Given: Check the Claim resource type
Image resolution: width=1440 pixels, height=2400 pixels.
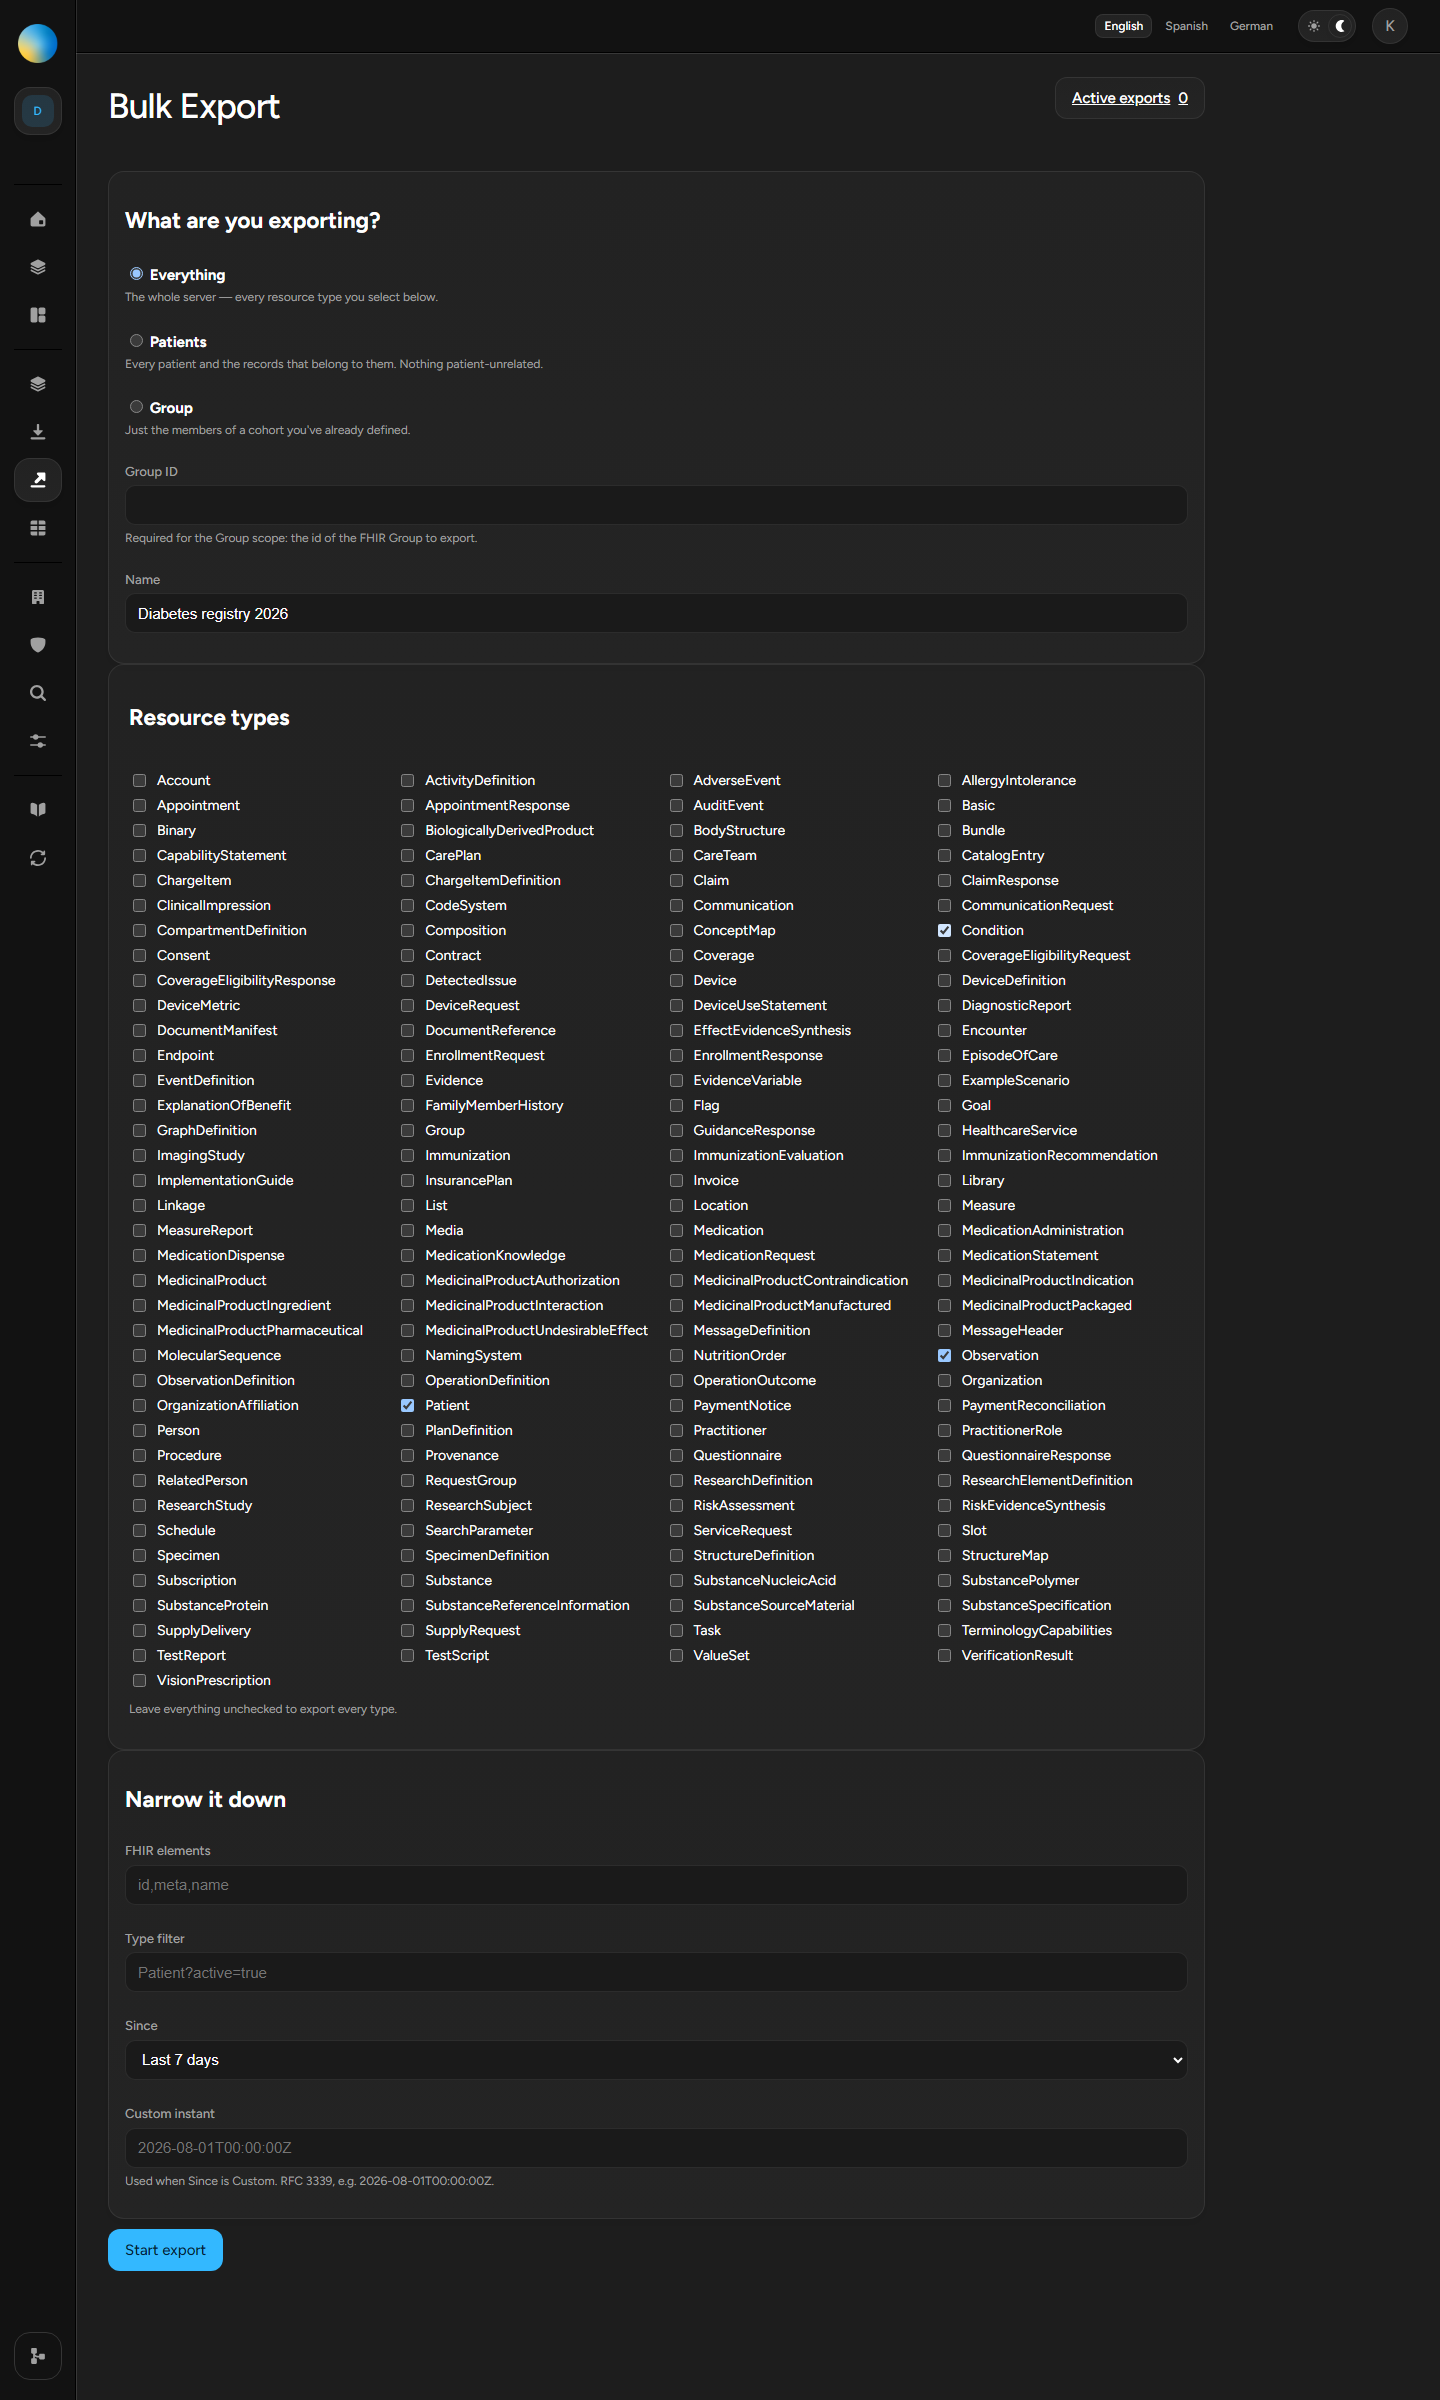Looking at the screenshot, I should pyautogui.click(x=676, y=881).
